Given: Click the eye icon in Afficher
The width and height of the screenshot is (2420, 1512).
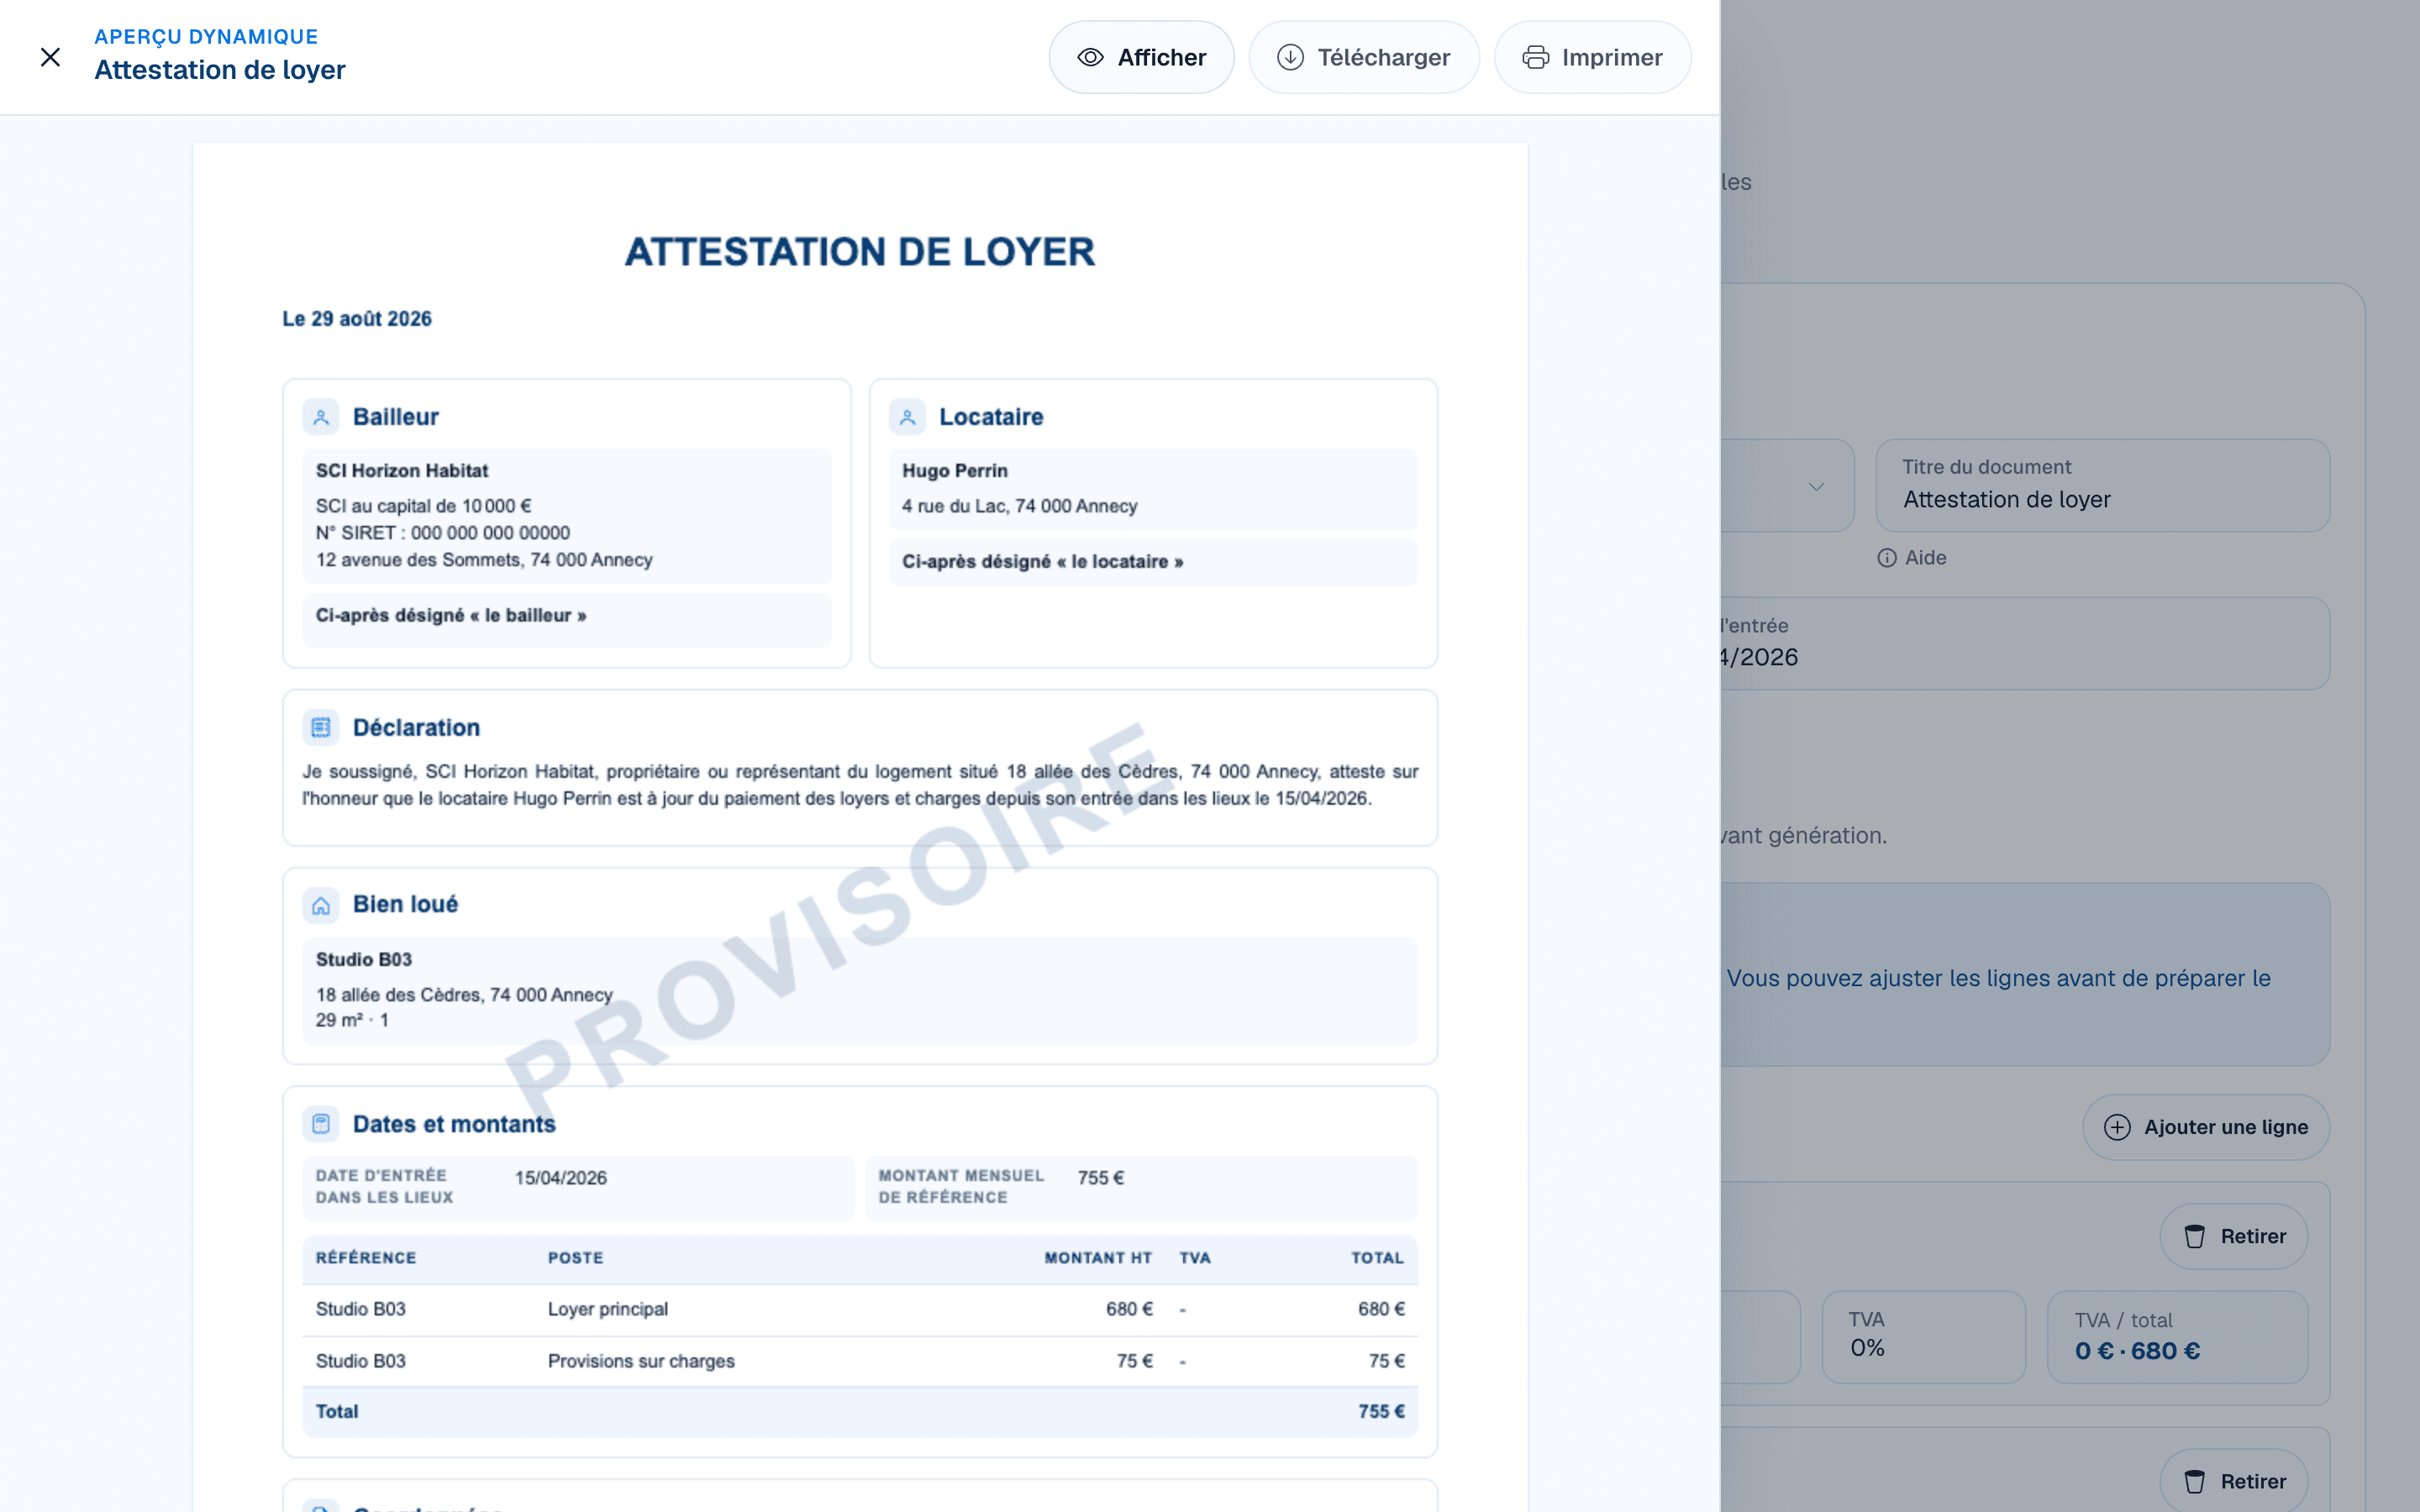Looking at the screenshot, I should (1090, 57).
